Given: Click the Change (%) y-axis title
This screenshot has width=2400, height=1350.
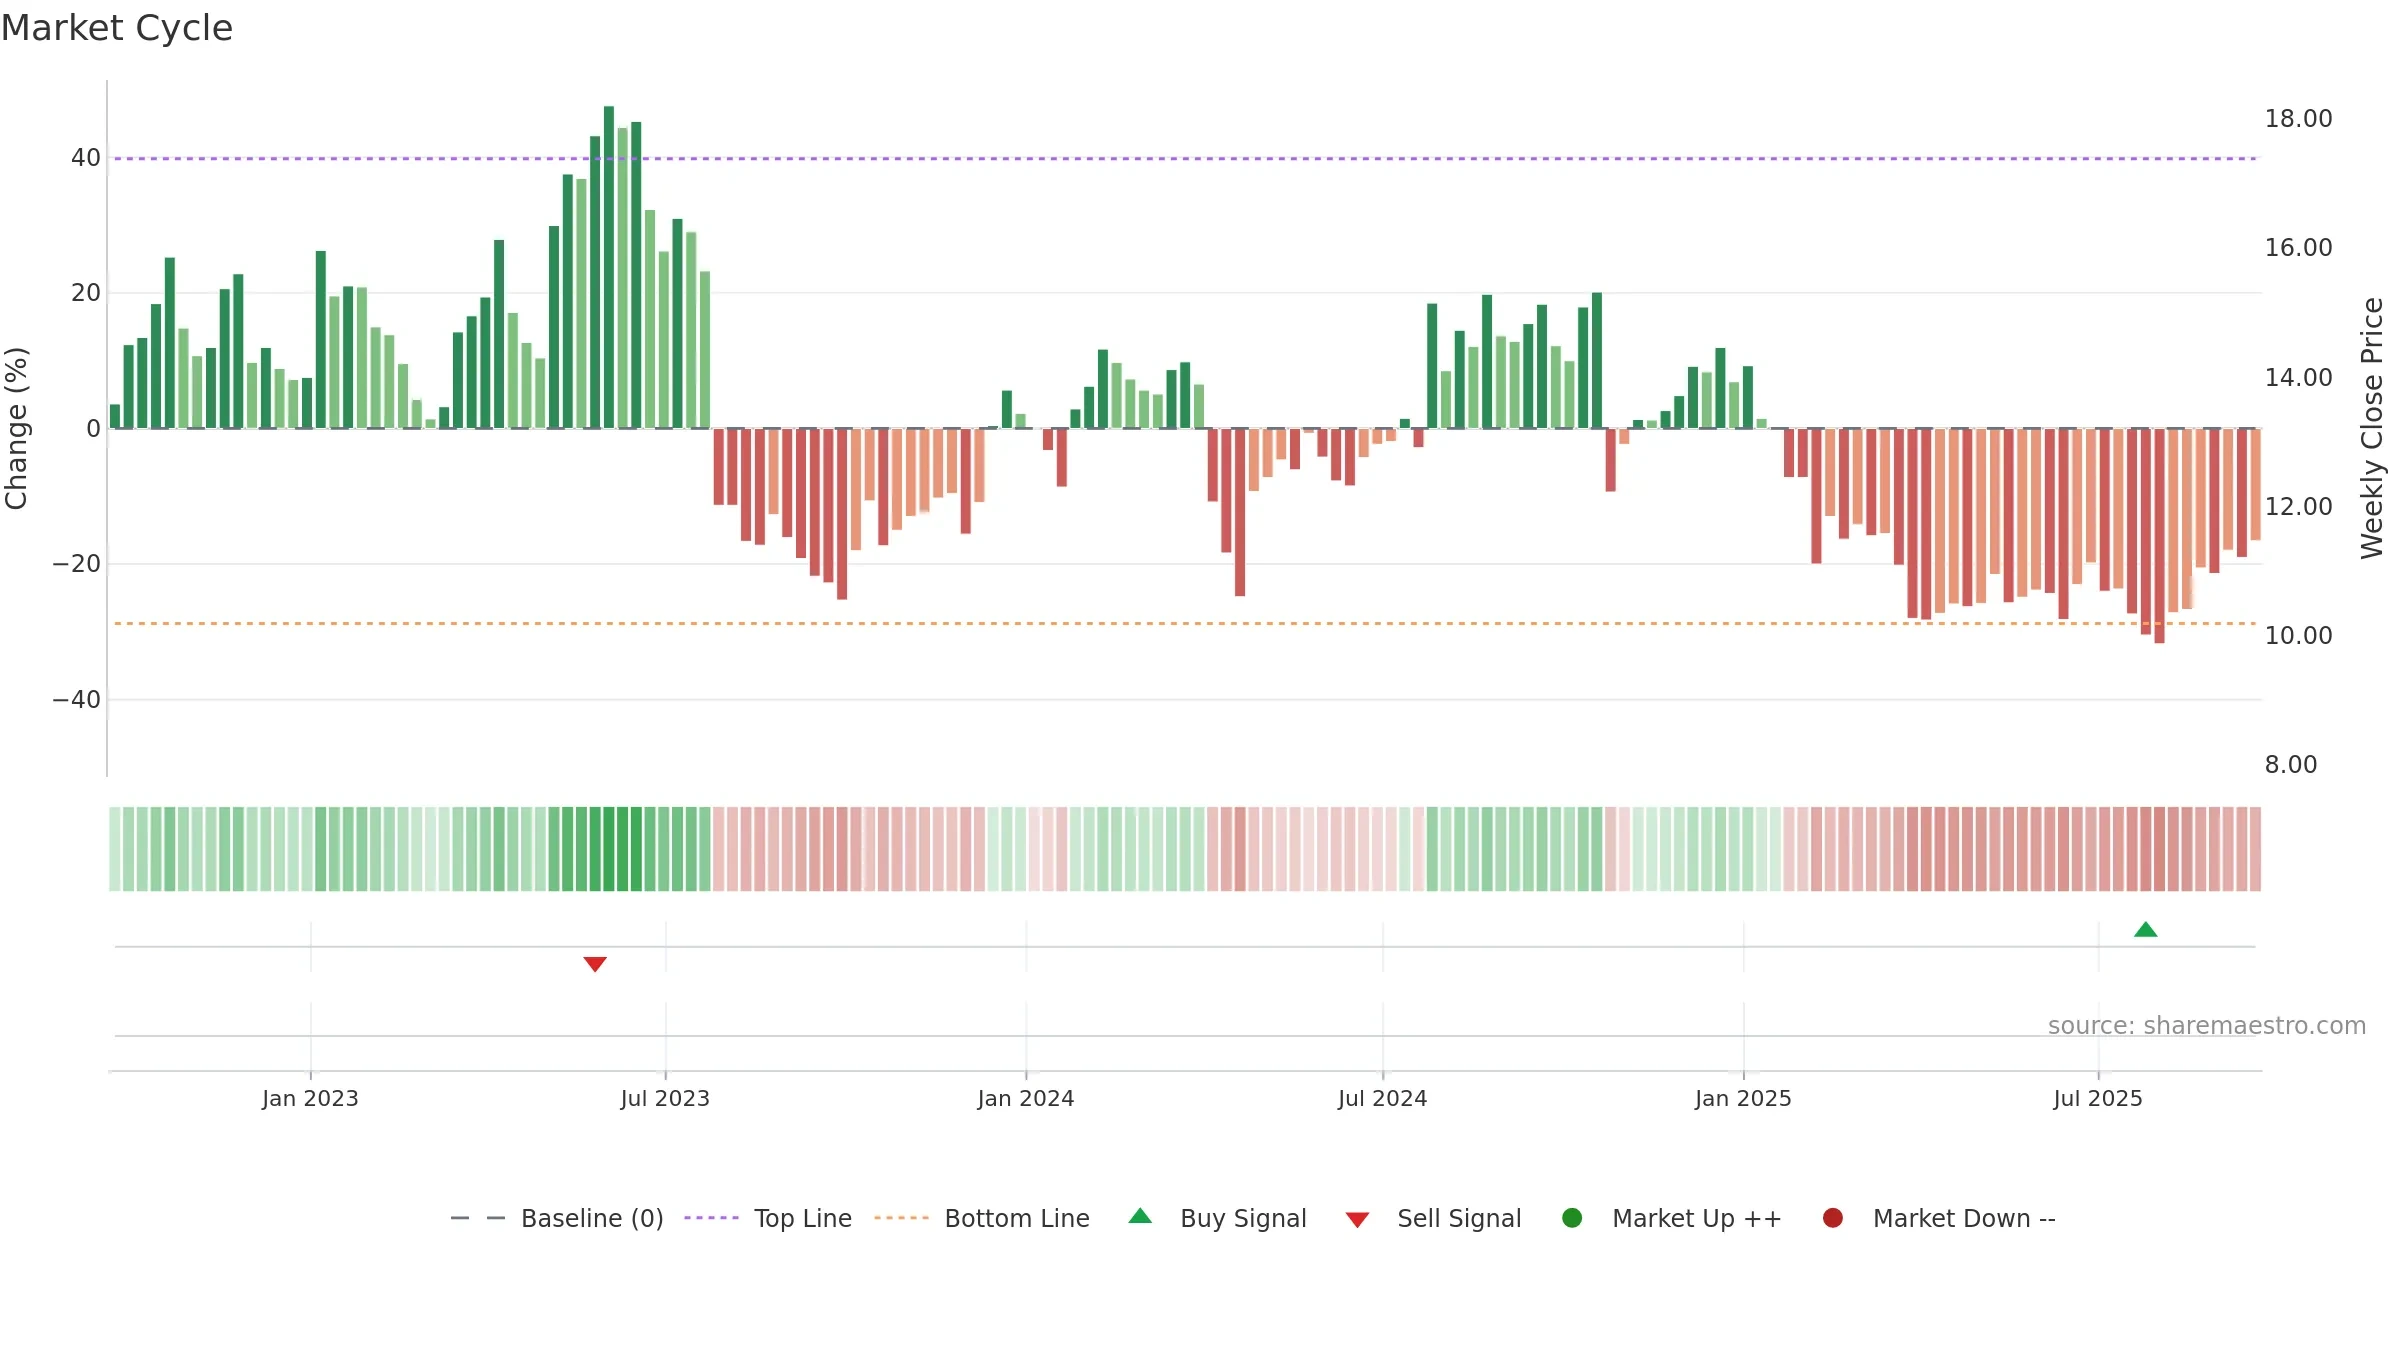Looking at the screenshot, I should click(16, 428).
